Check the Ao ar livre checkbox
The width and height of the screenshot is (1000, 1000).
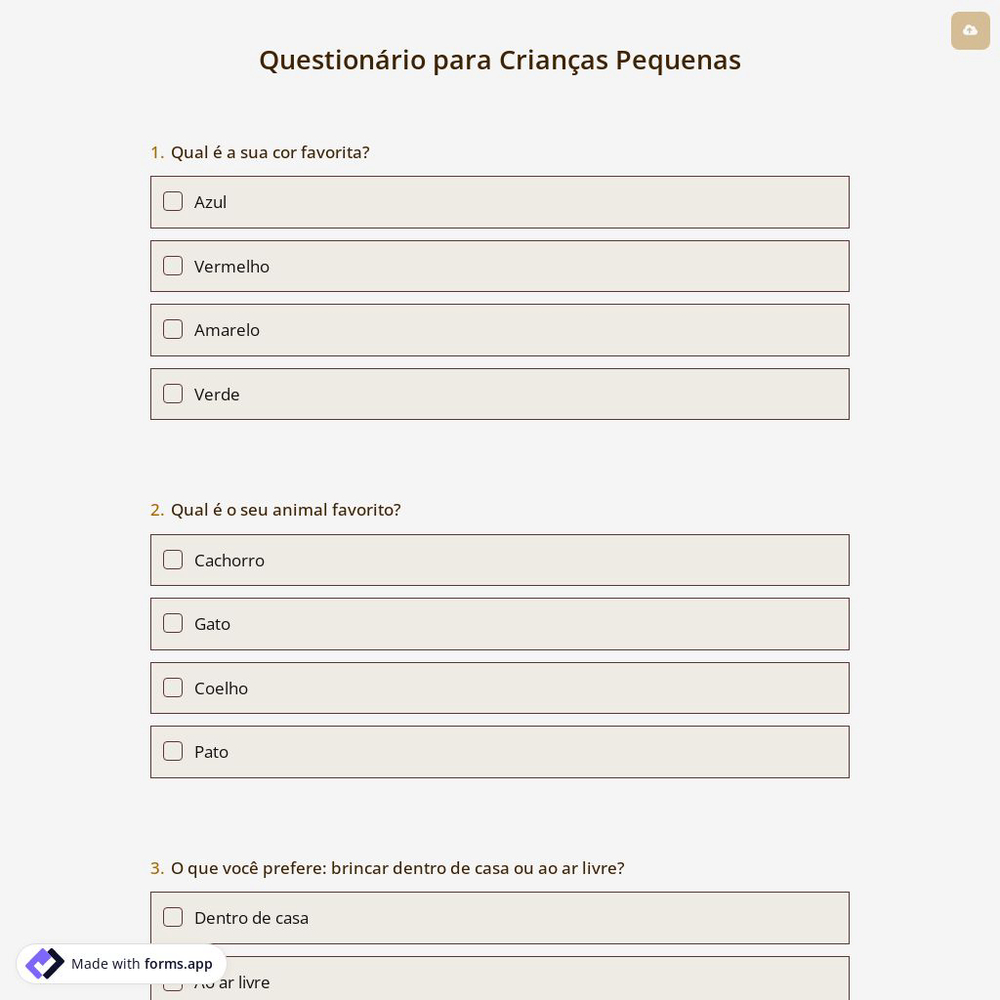point(173,981)
